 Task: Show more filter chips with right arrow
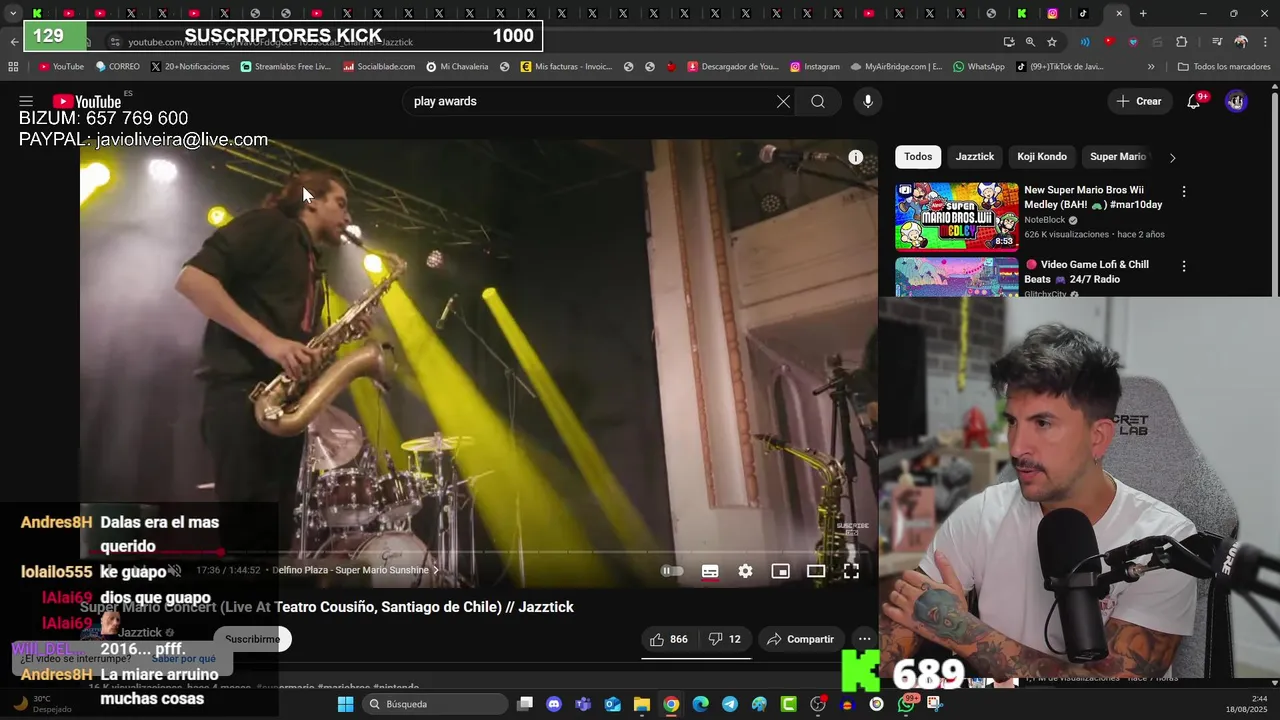click(1172, 157)
